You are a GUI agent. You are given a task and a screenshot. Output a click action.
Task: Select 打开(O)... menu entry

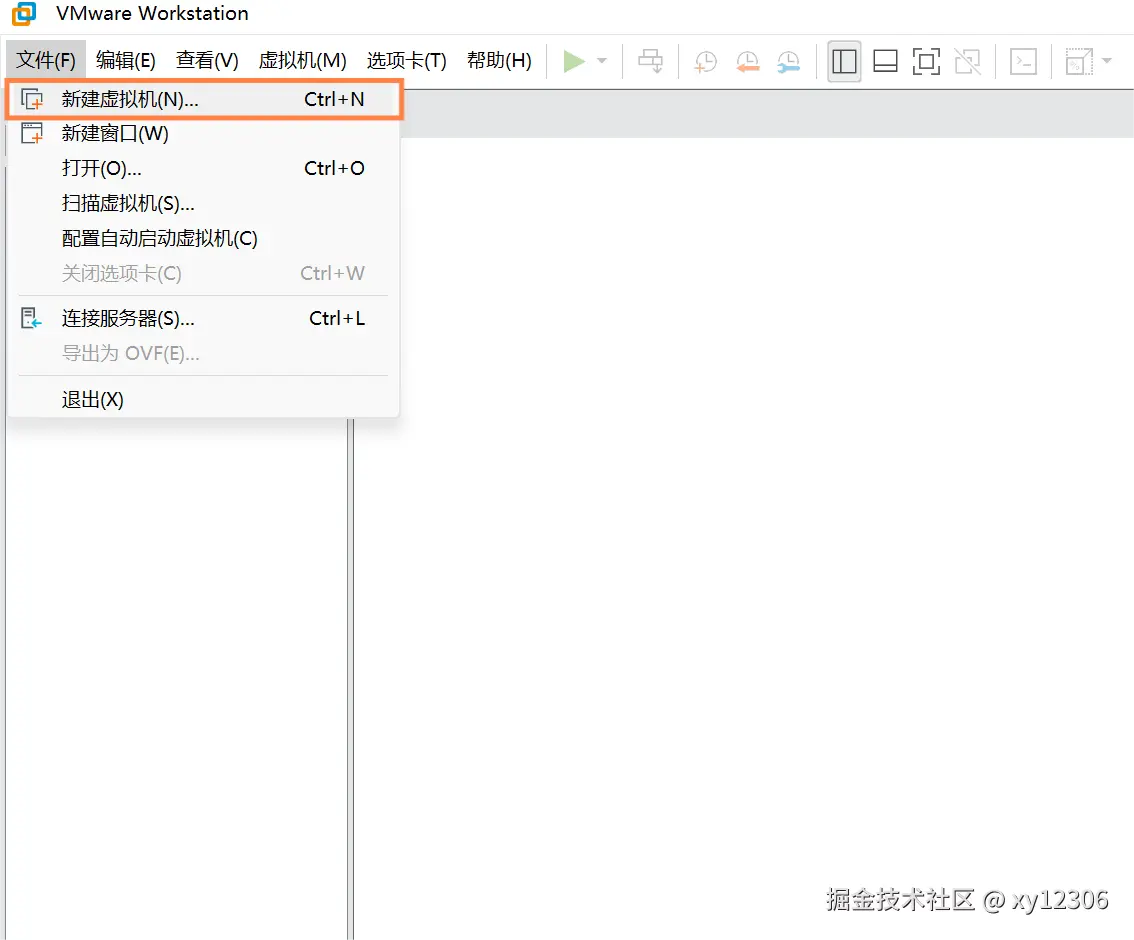(204, 168)
